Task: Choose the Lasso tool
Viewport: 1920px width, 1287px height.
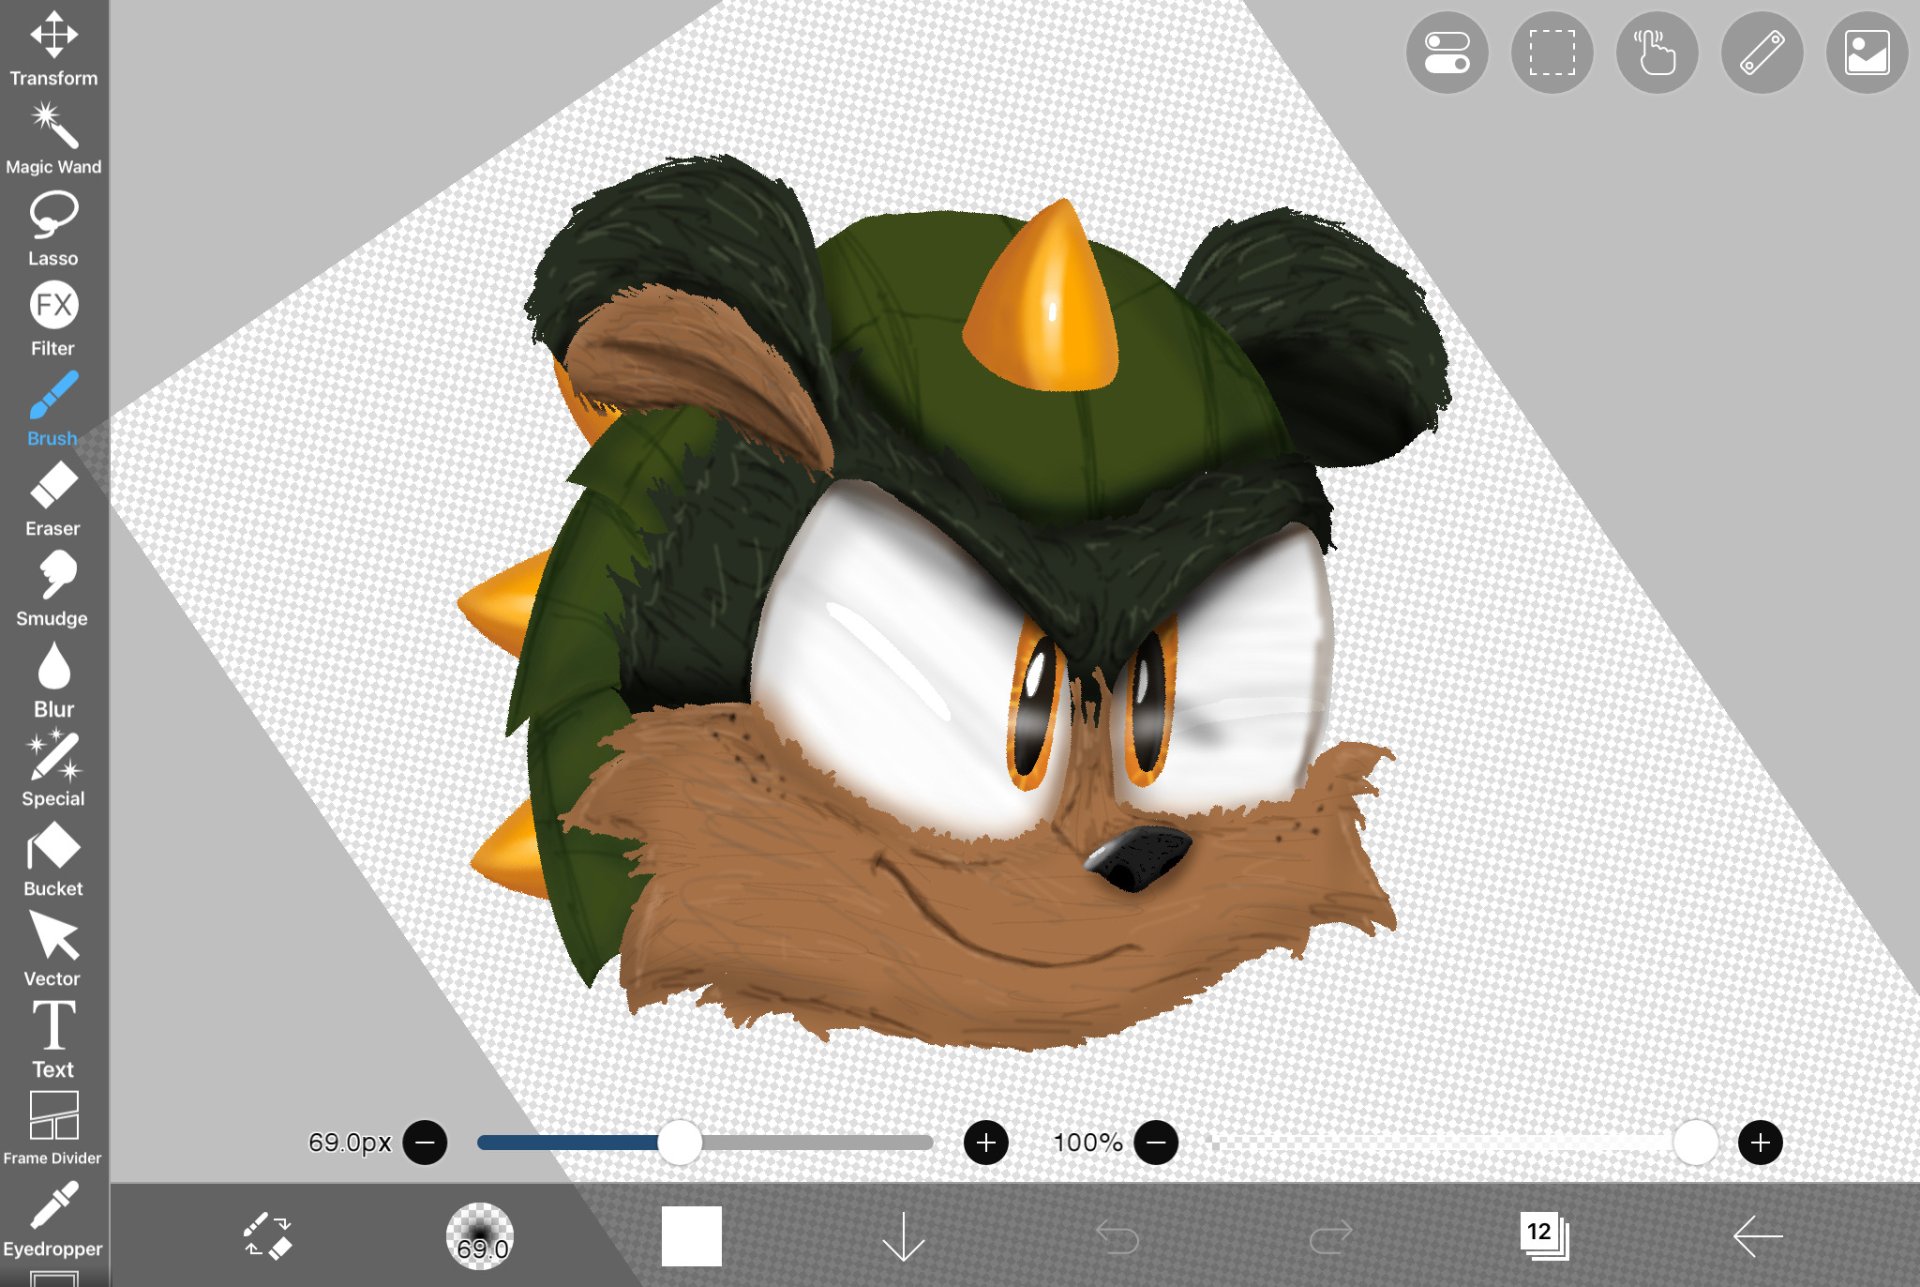Action: coord(54,229)
